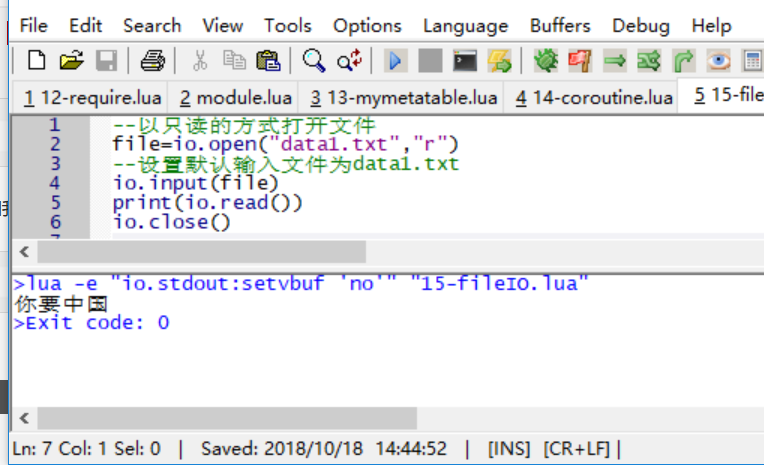Open the Buffers menu
The height and width of the screenshot is (465, 764).
pos(560,25)
